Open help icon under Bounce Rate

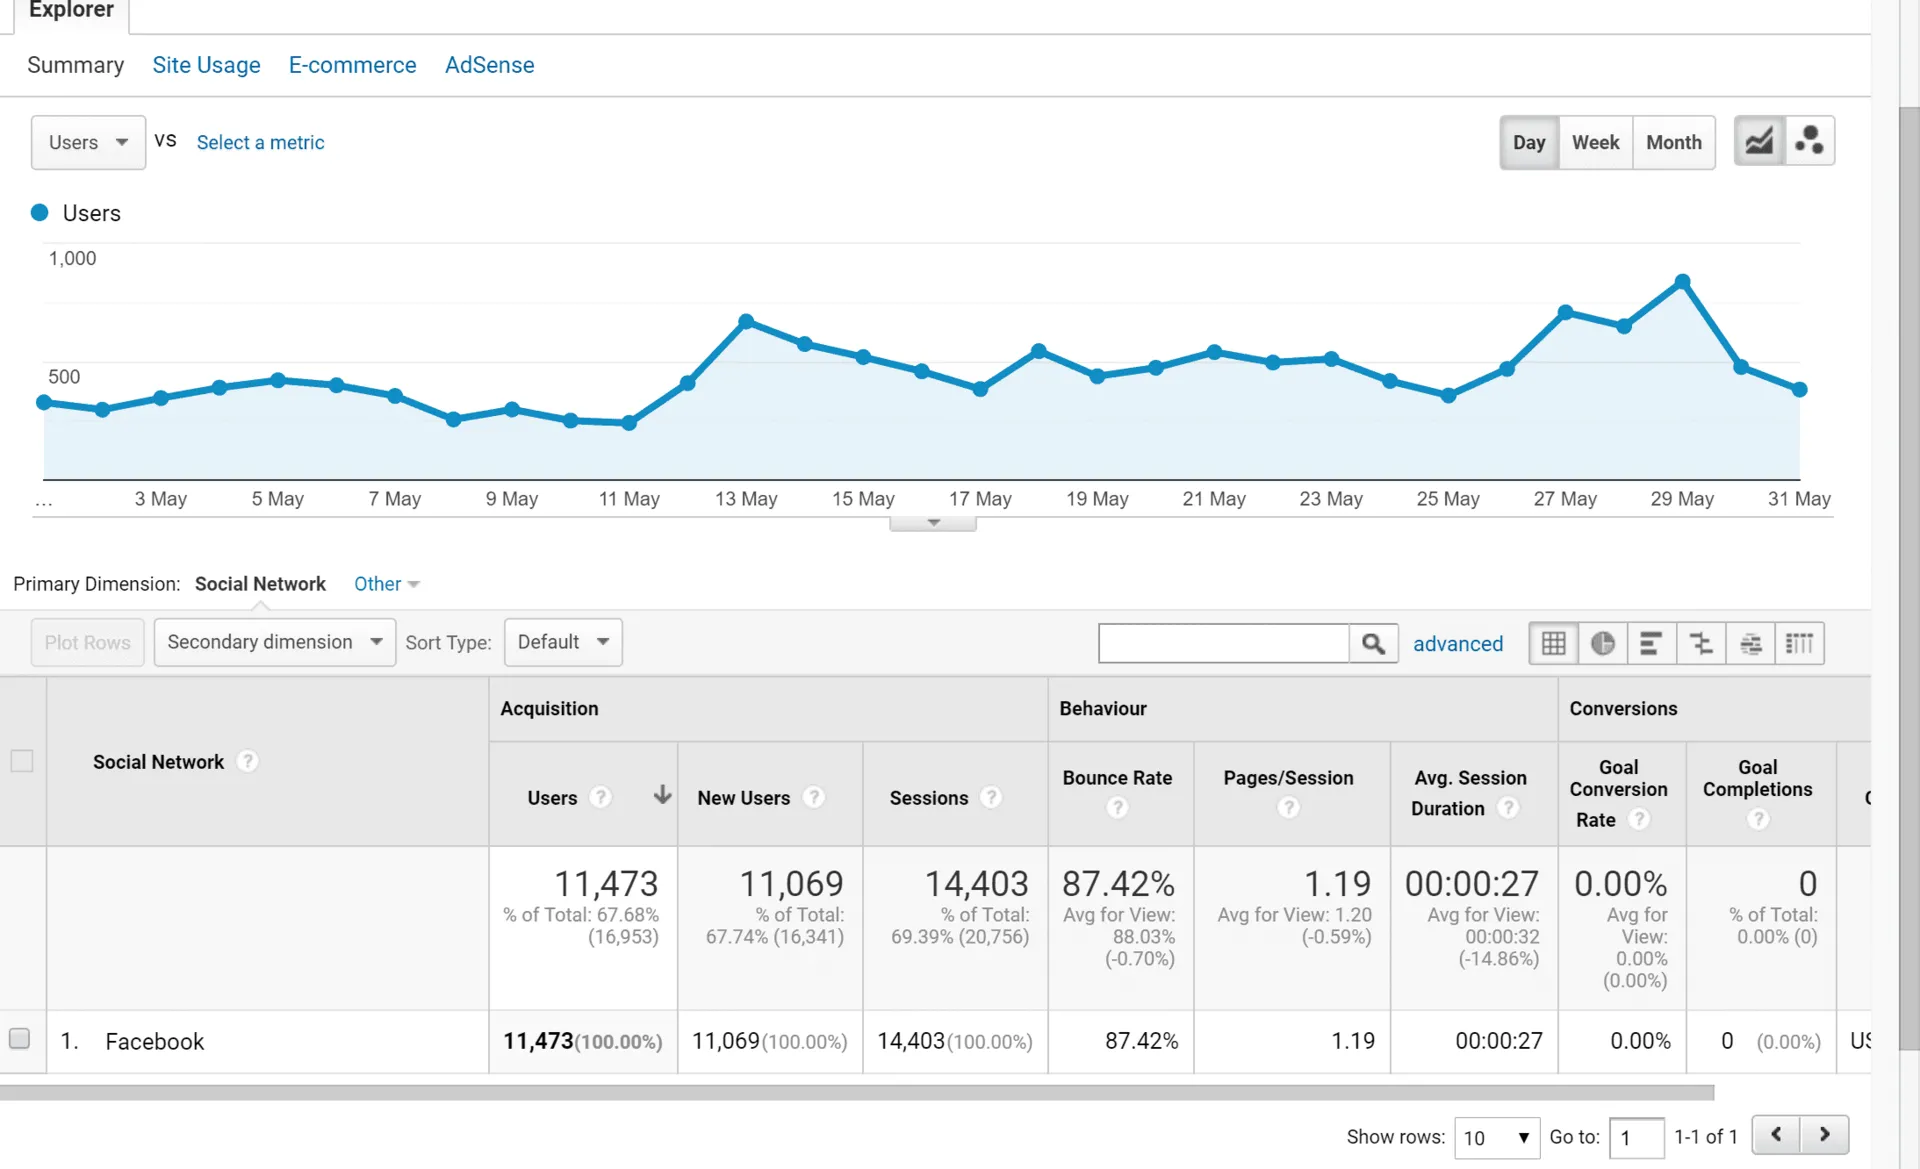[x=1117, y=807]
